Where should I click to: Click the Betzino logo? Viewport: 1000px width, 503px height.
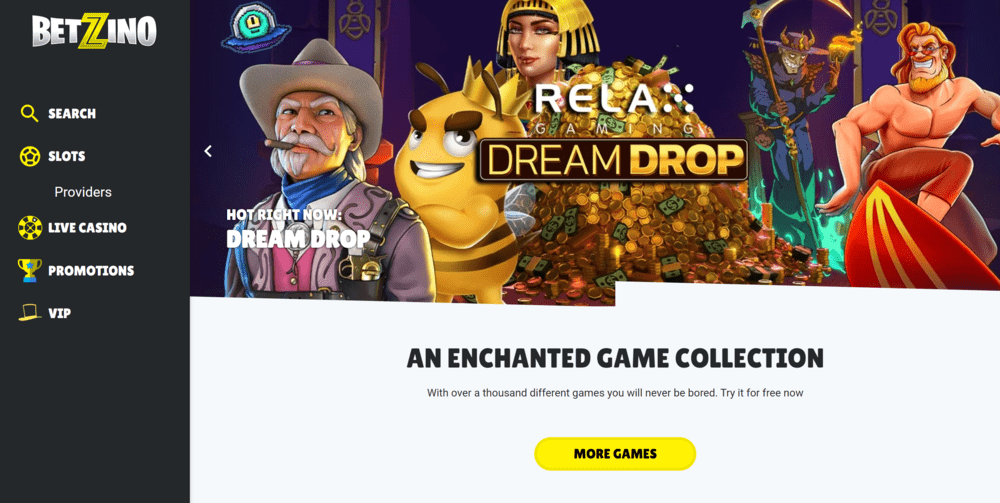pos(94,31)
